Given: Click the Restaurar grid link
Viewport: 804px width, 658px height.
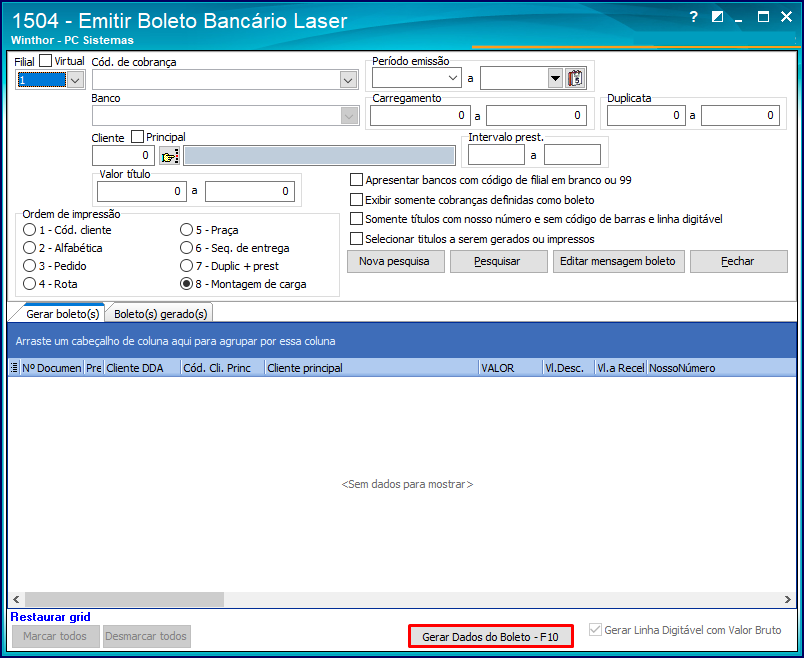Looking at the screenshot, I should pos(50,616).
